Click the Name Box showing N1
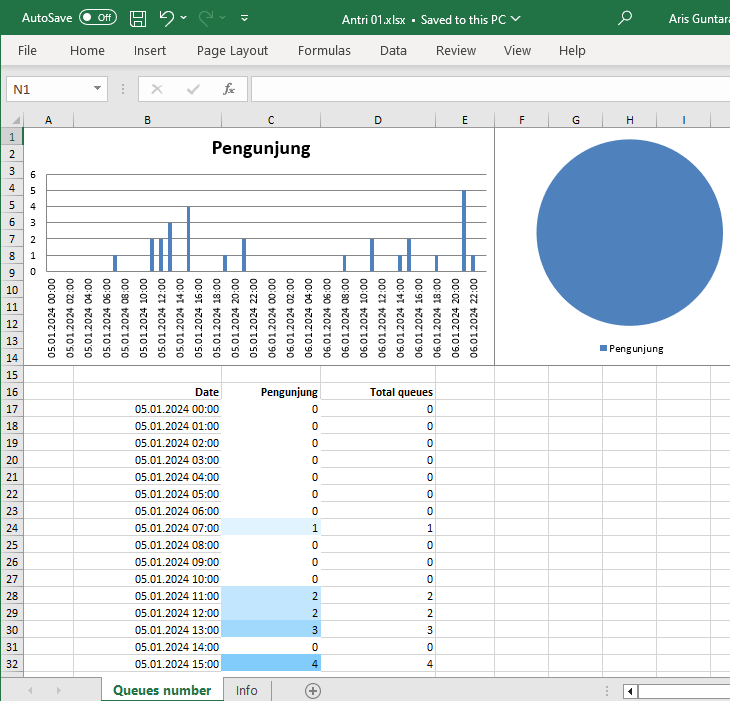Screen dimensions: 730x701 48,89
